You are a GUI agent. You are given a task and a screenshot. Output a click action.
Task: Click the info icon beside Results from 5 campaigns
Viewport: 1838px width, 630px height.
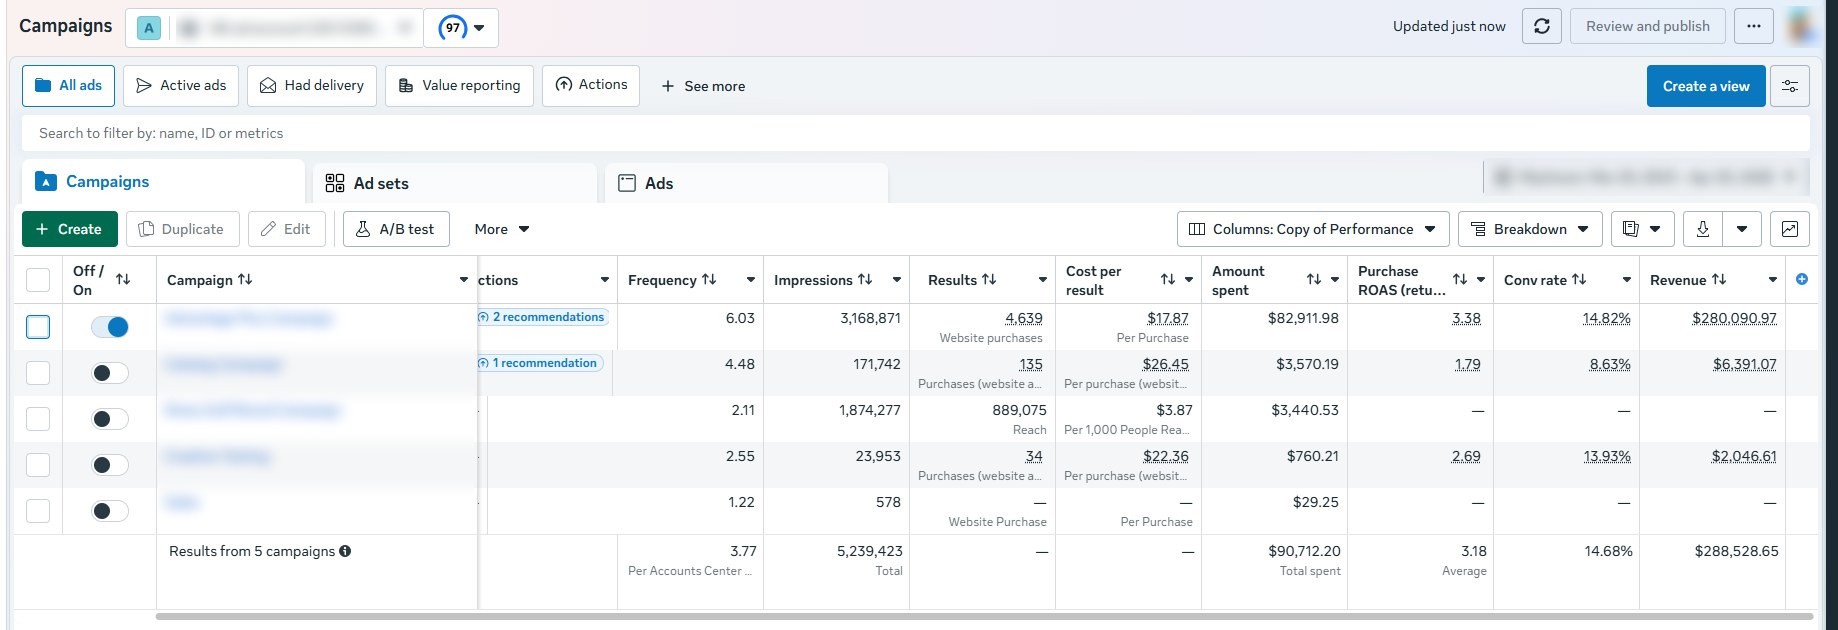[345, 551]
